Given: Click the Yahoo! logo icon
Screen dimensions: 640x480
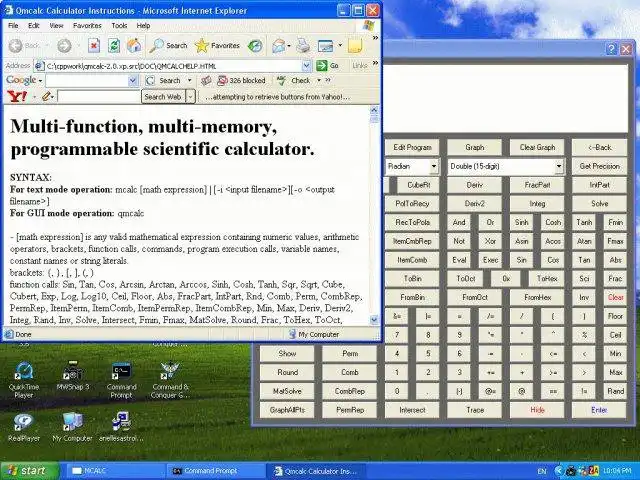Looking at the screenshot, I should coord(17,97).
